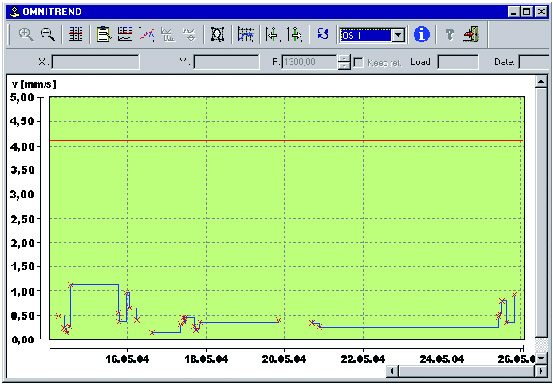The image size is (553, 384).
Task: Click the wrench settings icon
Action: click(449, 35)
